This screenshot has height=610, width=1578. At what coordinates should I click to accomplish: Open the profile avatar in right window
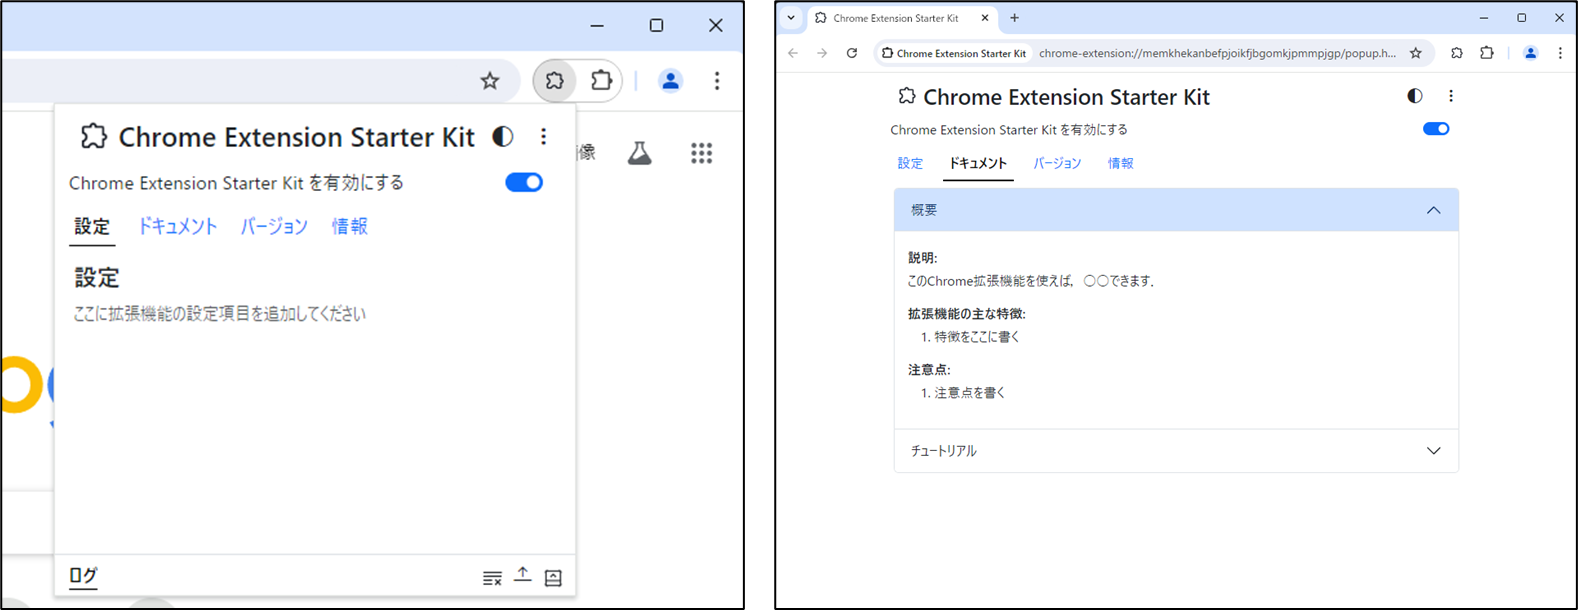tap(1530, 53)
